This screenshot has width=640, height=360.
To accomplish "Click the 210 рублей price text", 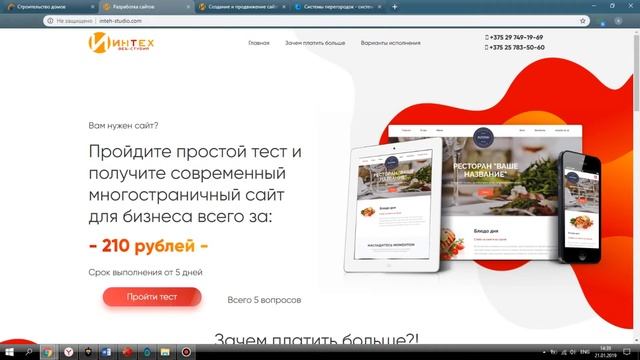I will pos(149,246).
